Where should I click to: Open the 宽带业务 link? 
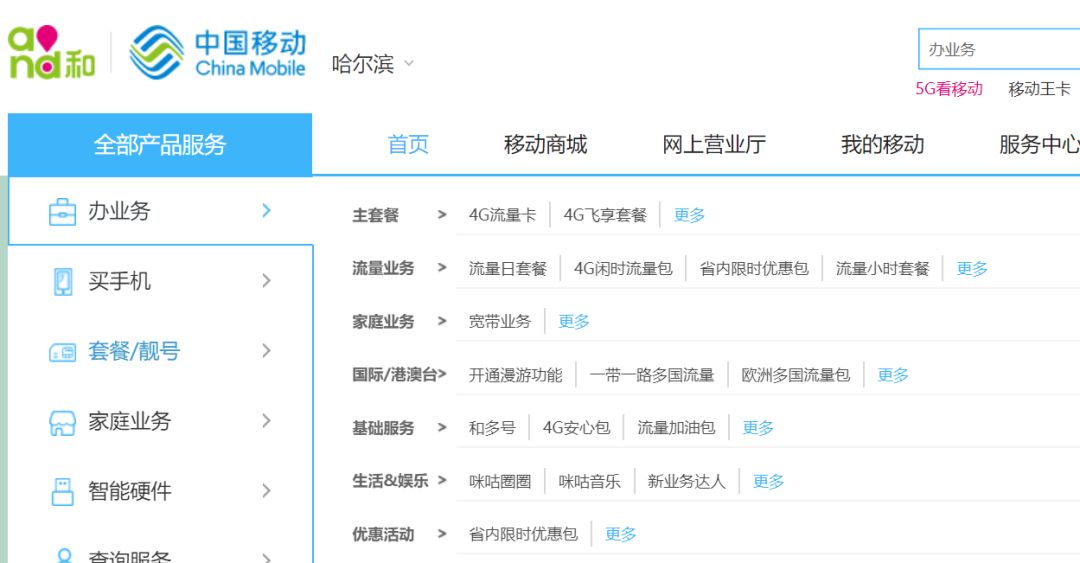click(x=500, y=322)
